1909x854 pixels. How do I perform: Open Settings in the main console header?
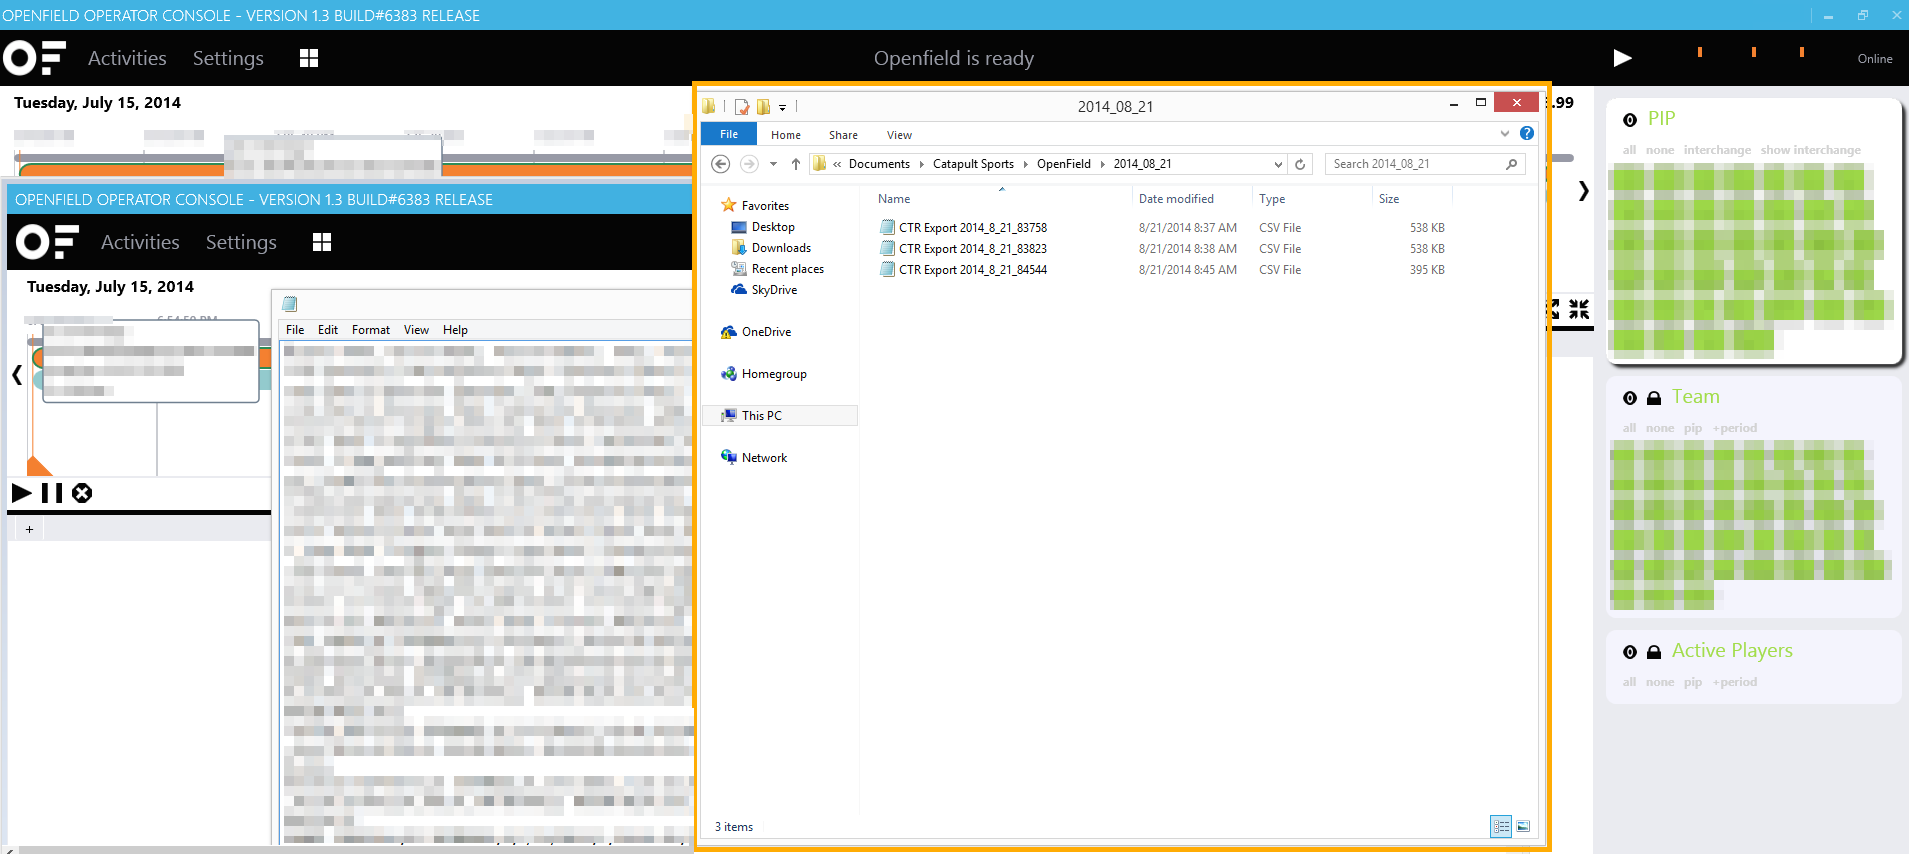pos(228,58)
